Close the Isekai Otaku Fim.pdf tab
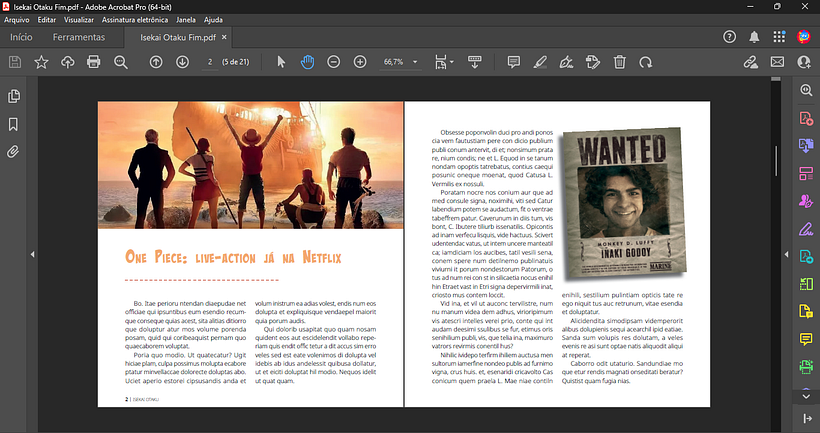This screenshot has height=433, width=820. click(x=224, y=37)
